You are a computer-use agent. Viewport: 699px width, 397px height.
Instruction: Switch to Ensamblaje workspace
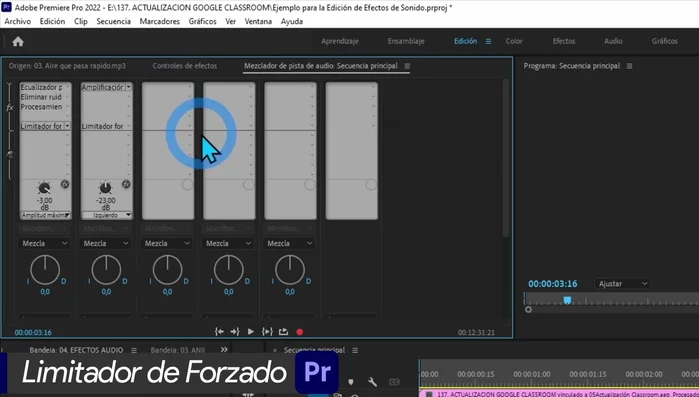[x=406, y=41]
